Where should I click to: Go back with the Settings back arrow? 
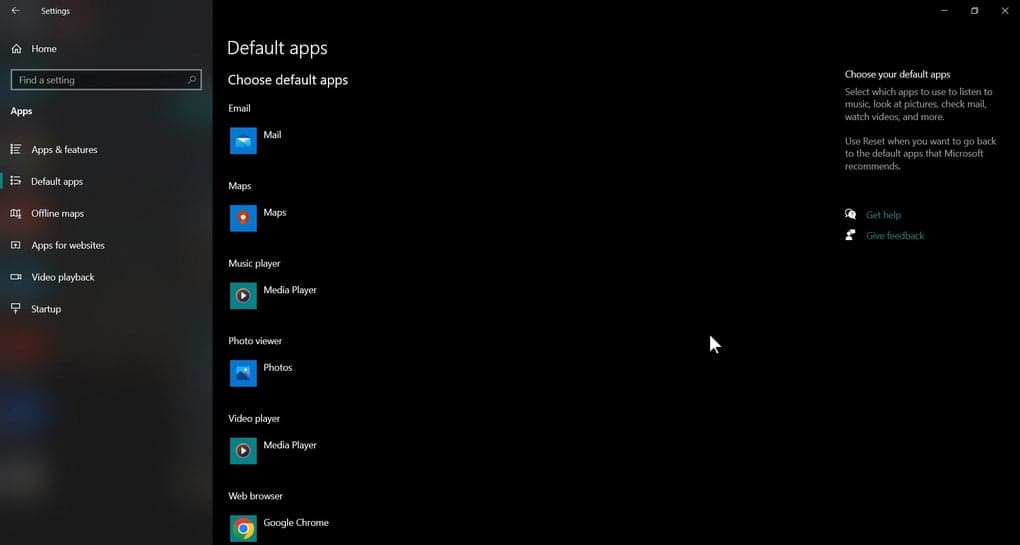[16, 11]
